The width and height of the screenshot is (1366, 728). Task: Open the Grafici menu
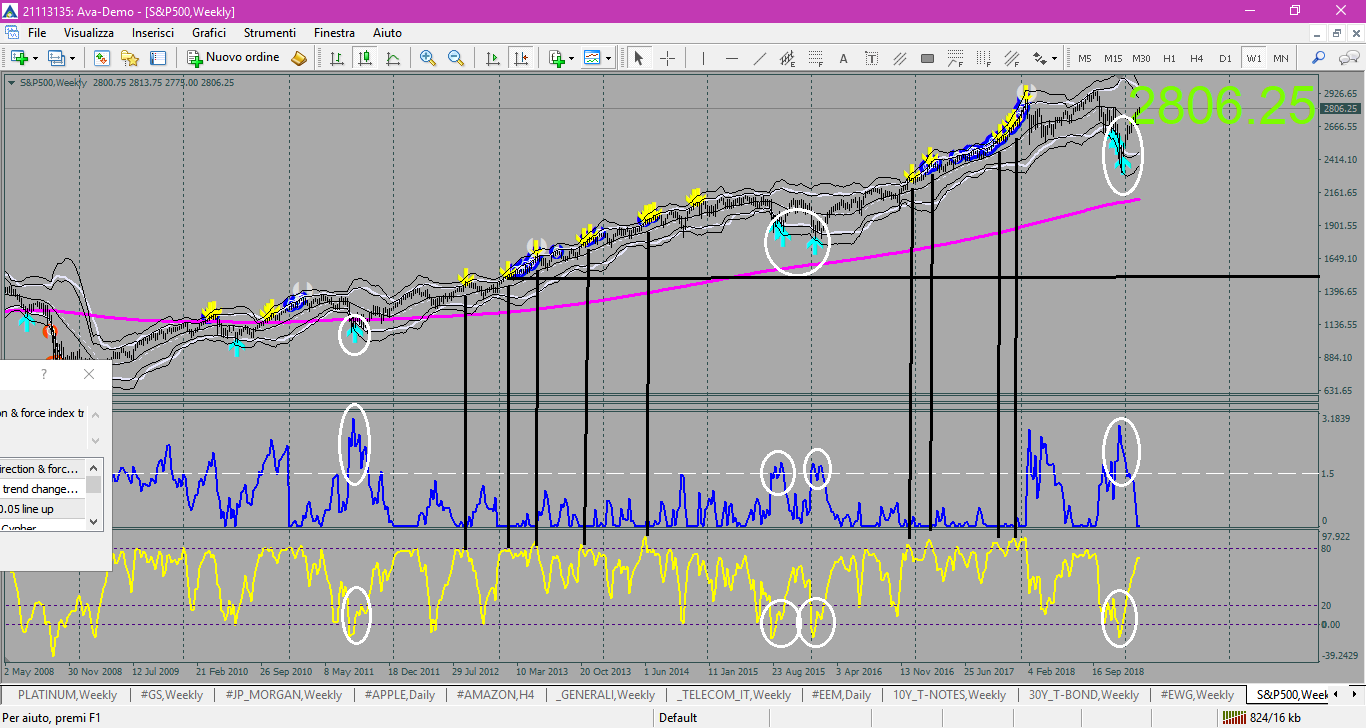click(209, 33)
